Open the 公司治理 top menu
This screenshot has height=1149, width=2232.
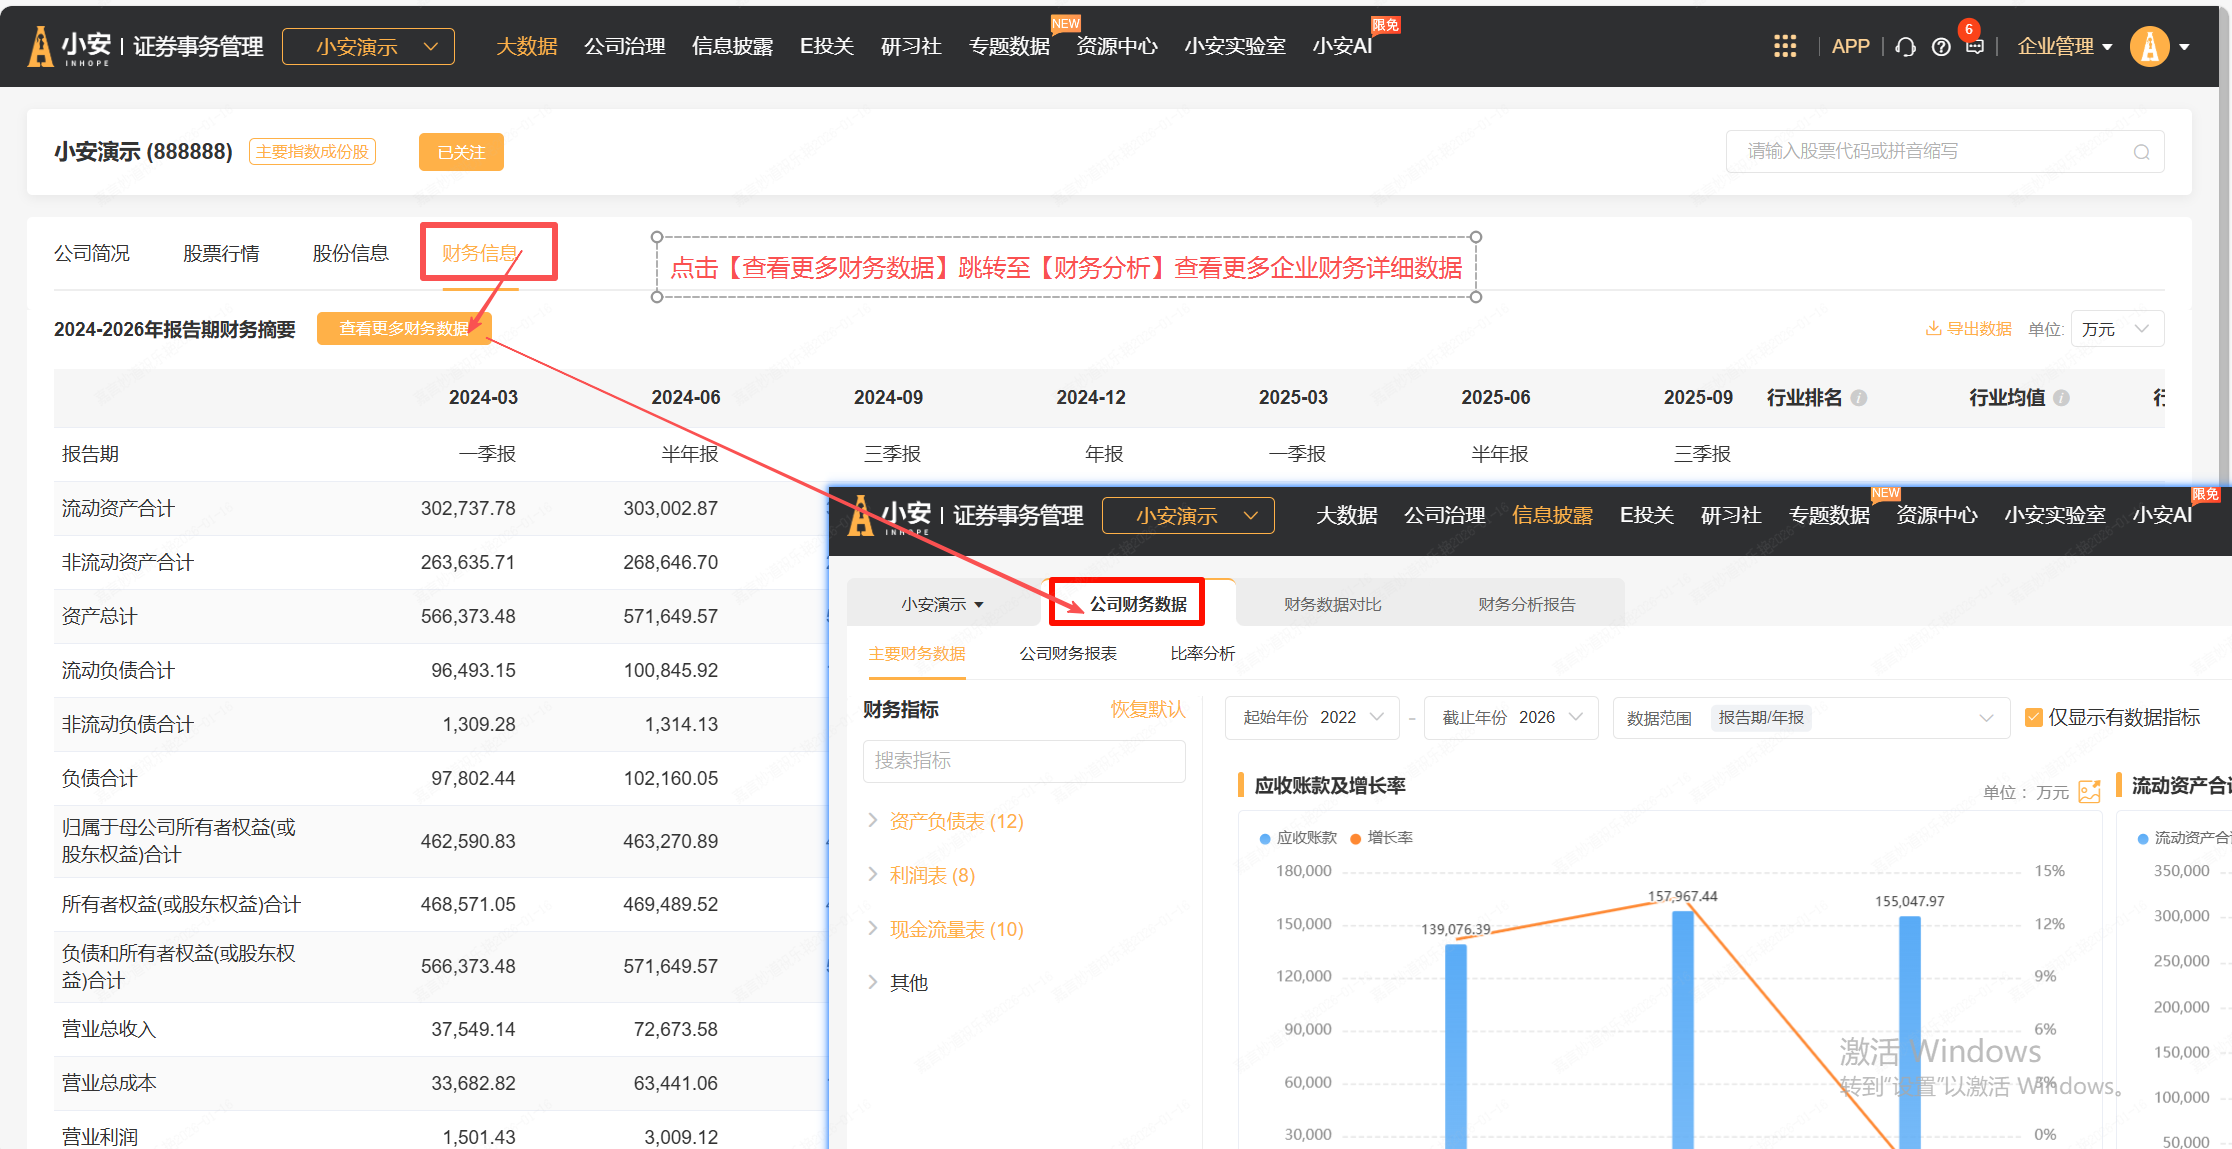624,46
